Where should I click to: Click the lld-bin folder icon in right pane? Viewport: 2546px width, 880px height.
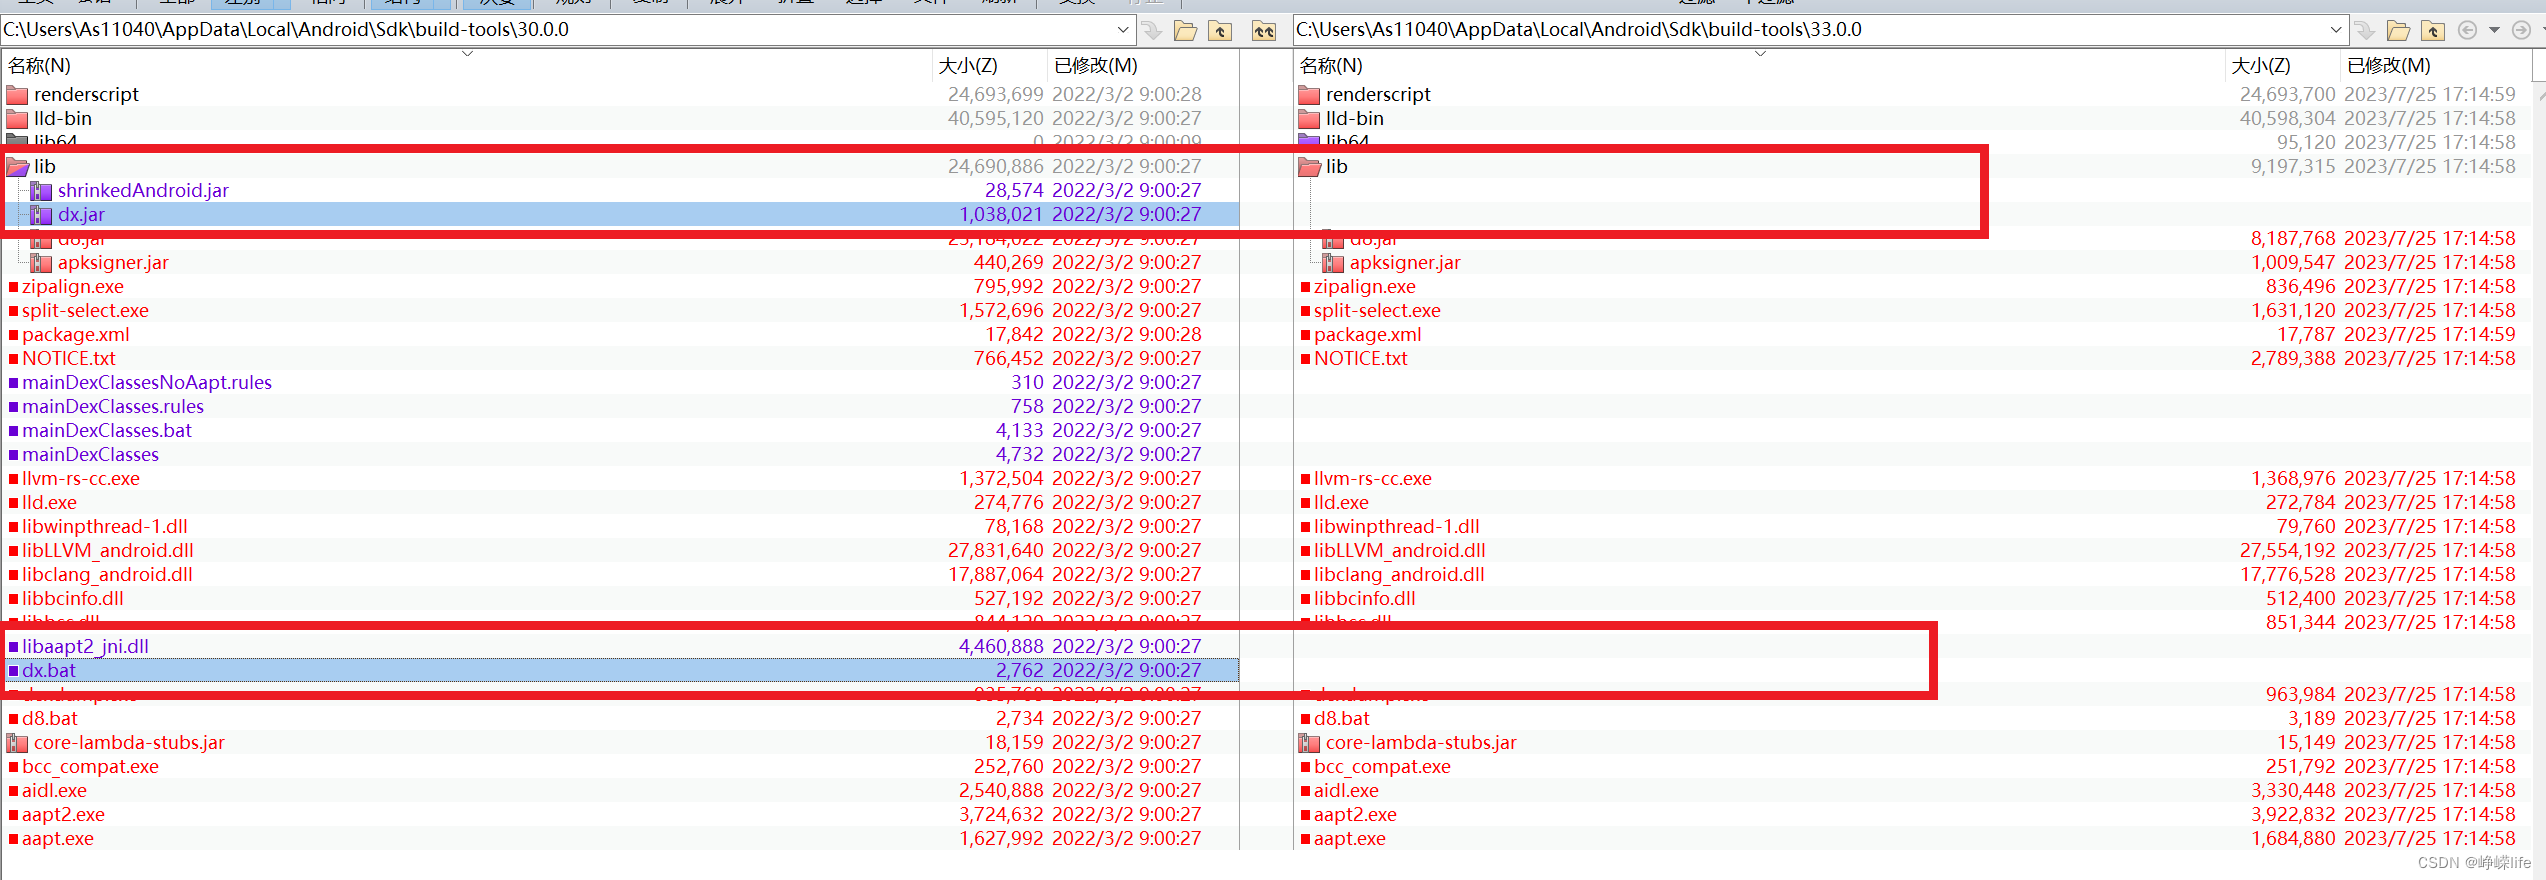coord(1309,119)
